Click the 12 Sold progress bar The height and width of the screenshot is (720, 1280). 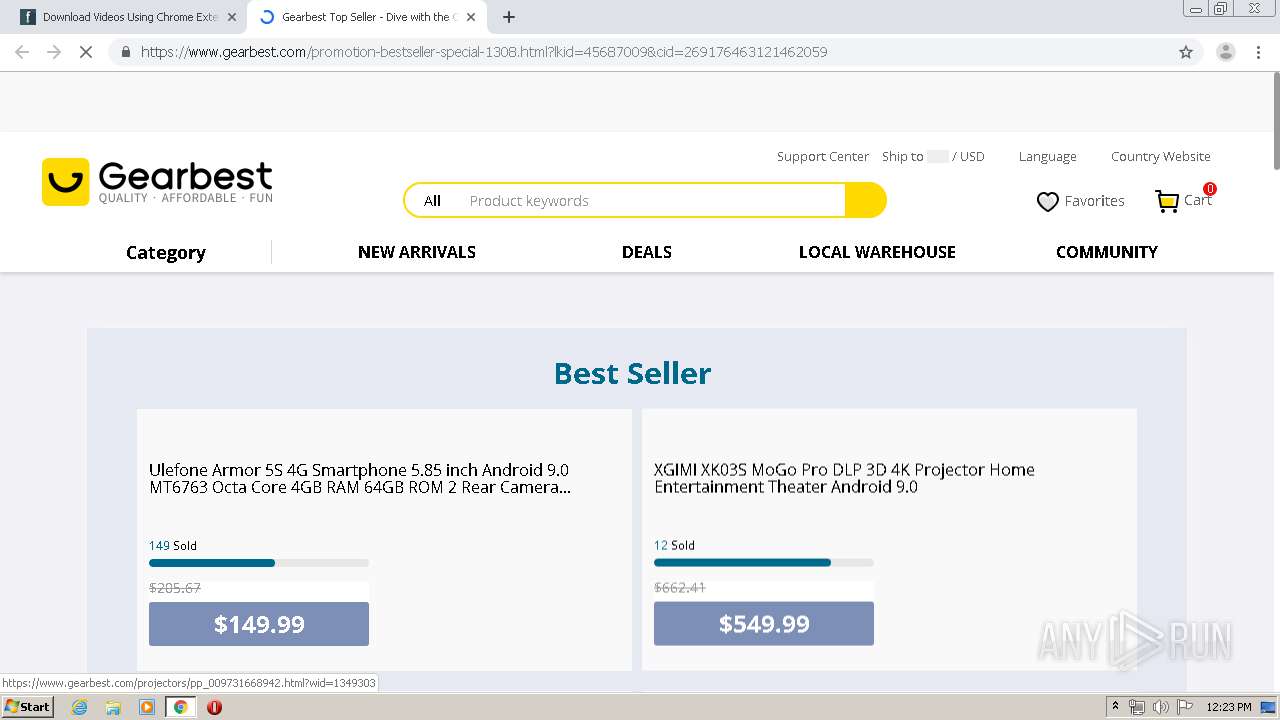764,563
